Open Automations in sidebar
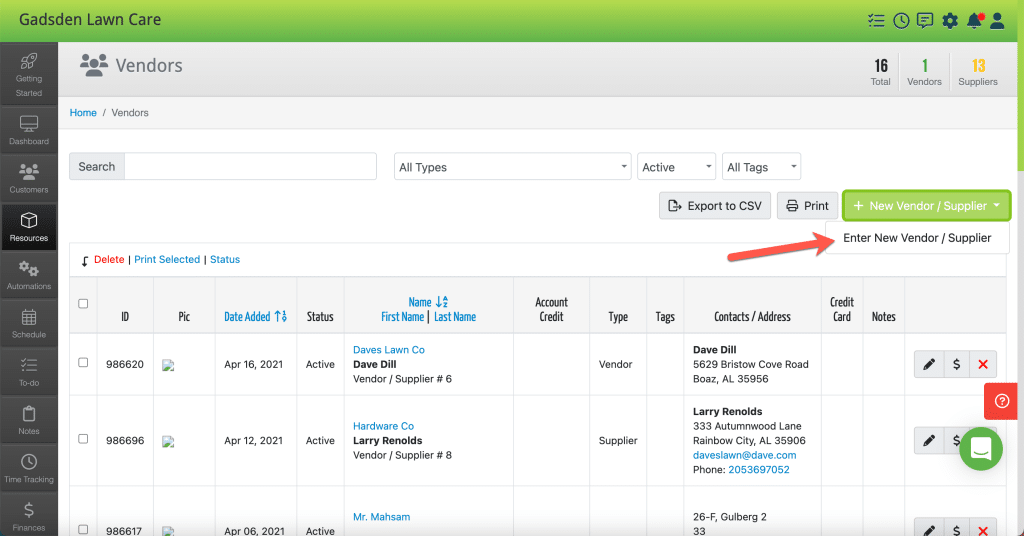 (x=29, y=275)
